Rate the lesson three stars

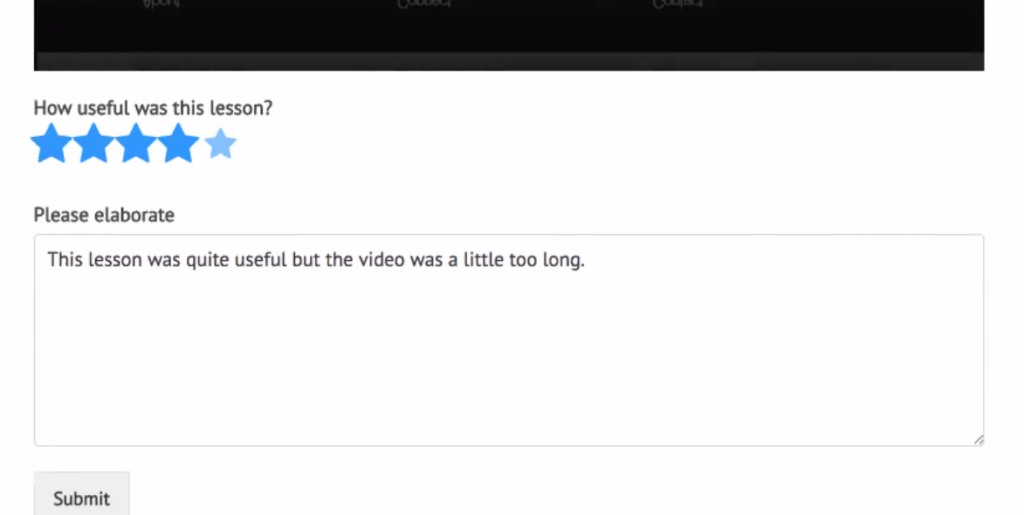pos(136,143)
